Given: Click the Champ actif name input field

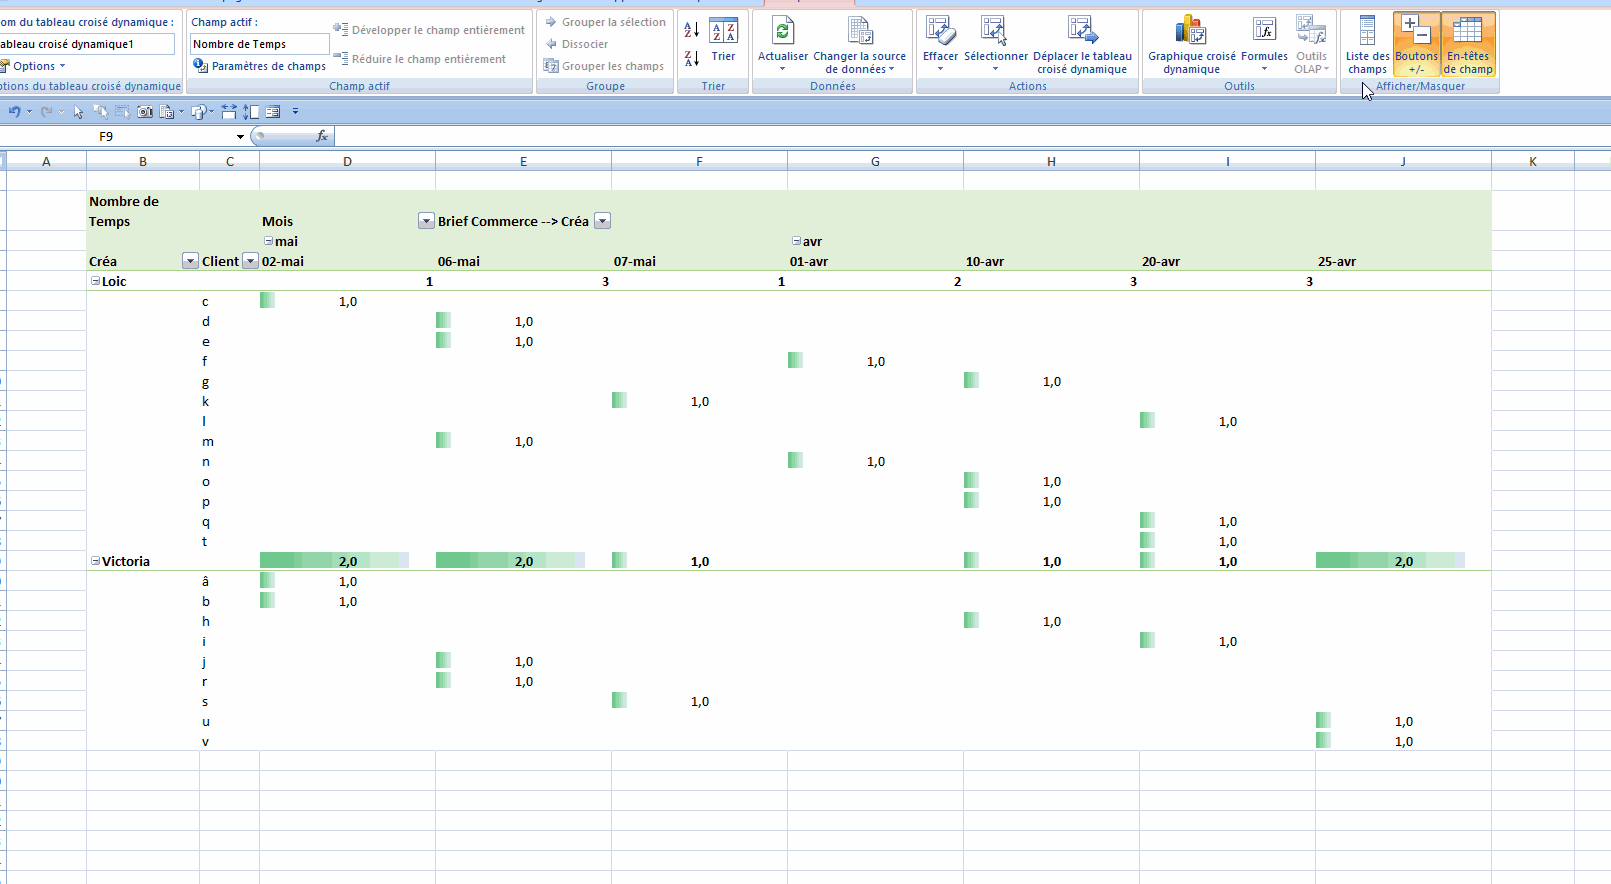Looking at the screenshot, I should click(x=259, y=44).
